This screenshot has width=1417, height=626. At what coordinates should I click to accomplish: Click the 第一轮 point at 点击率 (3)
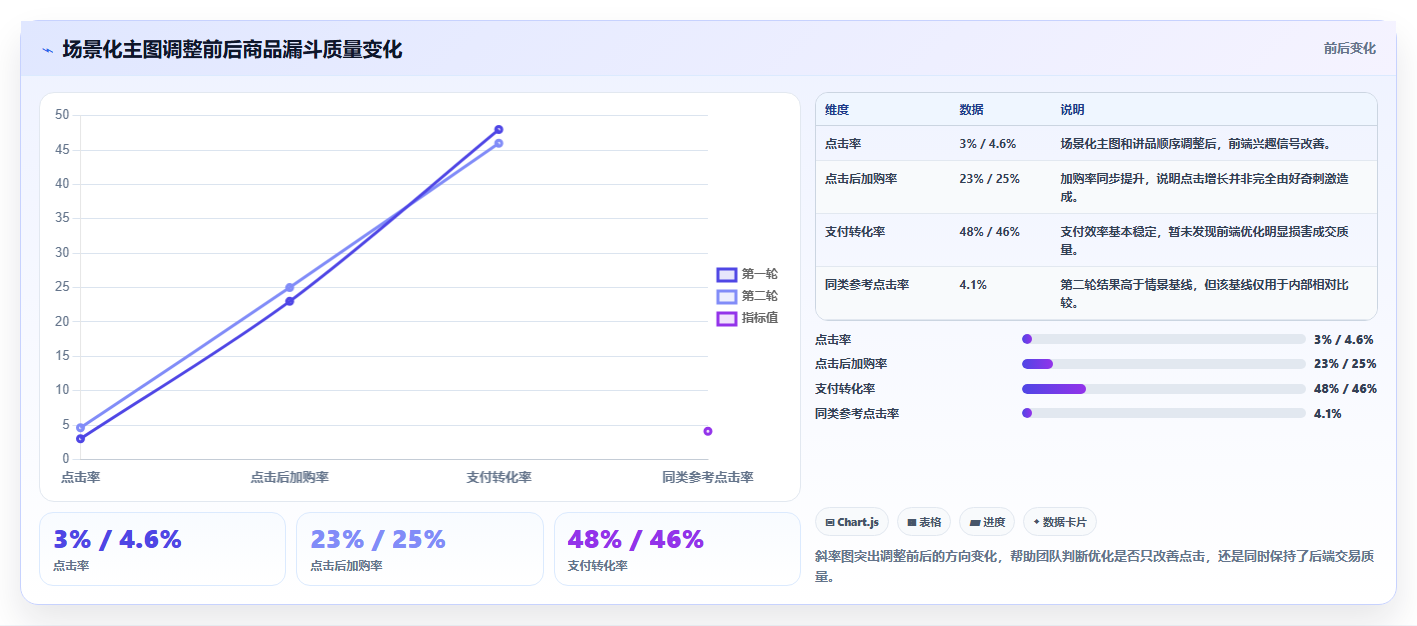80,438
